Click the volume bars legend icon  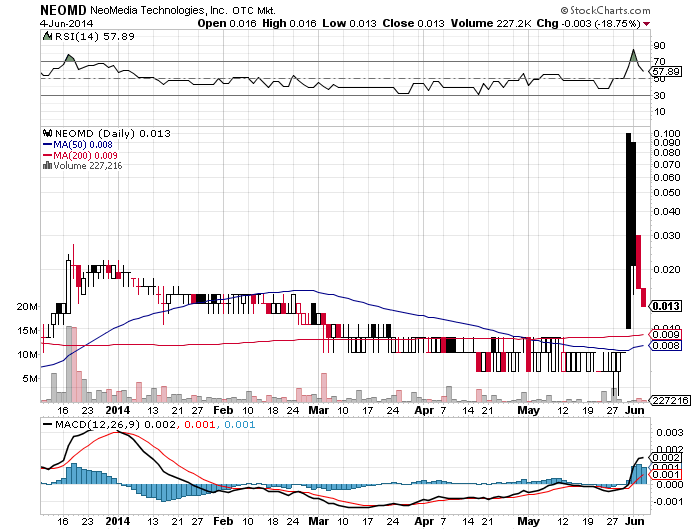tap(47, 166)
